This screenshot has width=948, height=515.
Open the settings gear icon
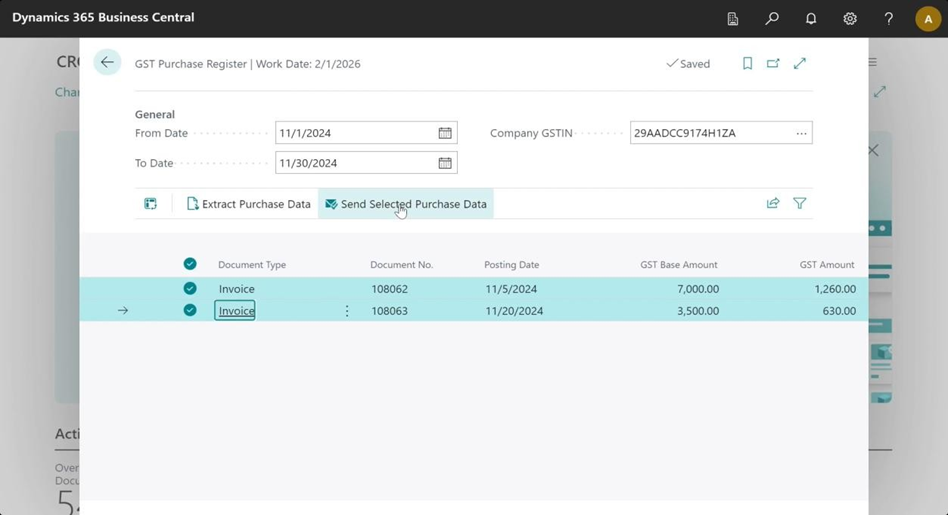pos(850,18)
